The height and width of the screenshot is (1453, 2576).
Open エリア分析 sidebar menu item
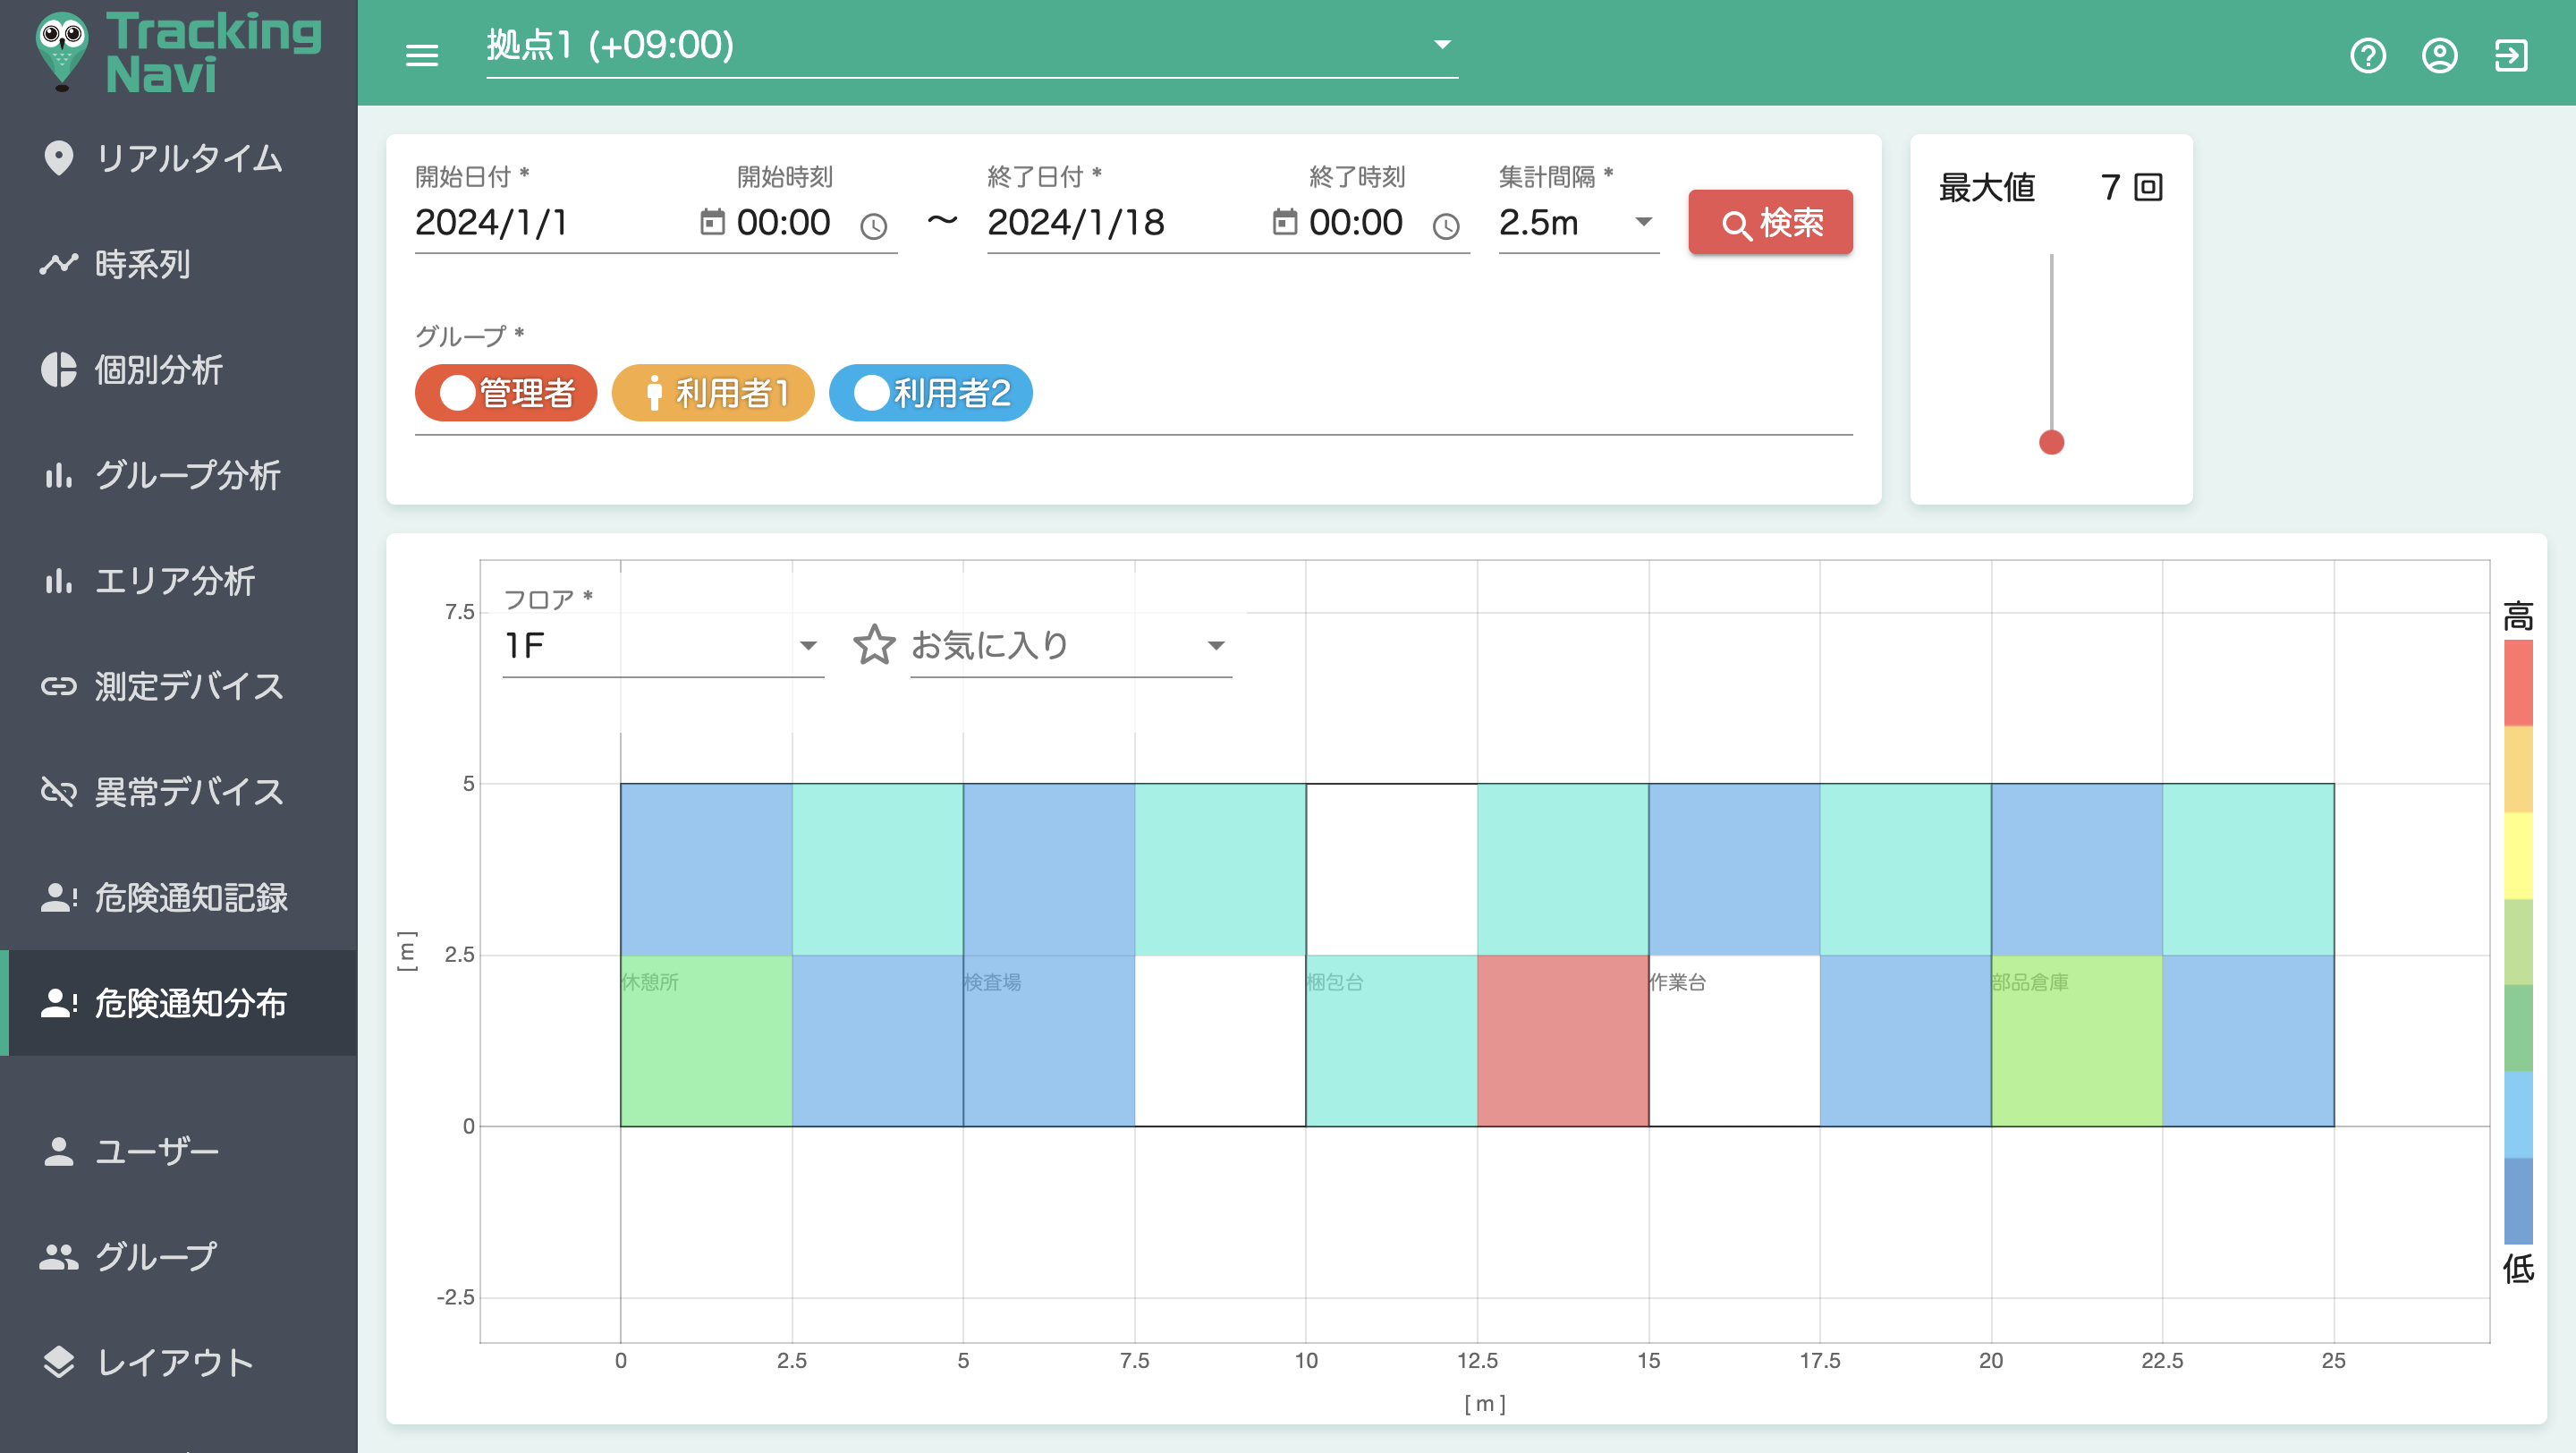click(x=175, y=581)
